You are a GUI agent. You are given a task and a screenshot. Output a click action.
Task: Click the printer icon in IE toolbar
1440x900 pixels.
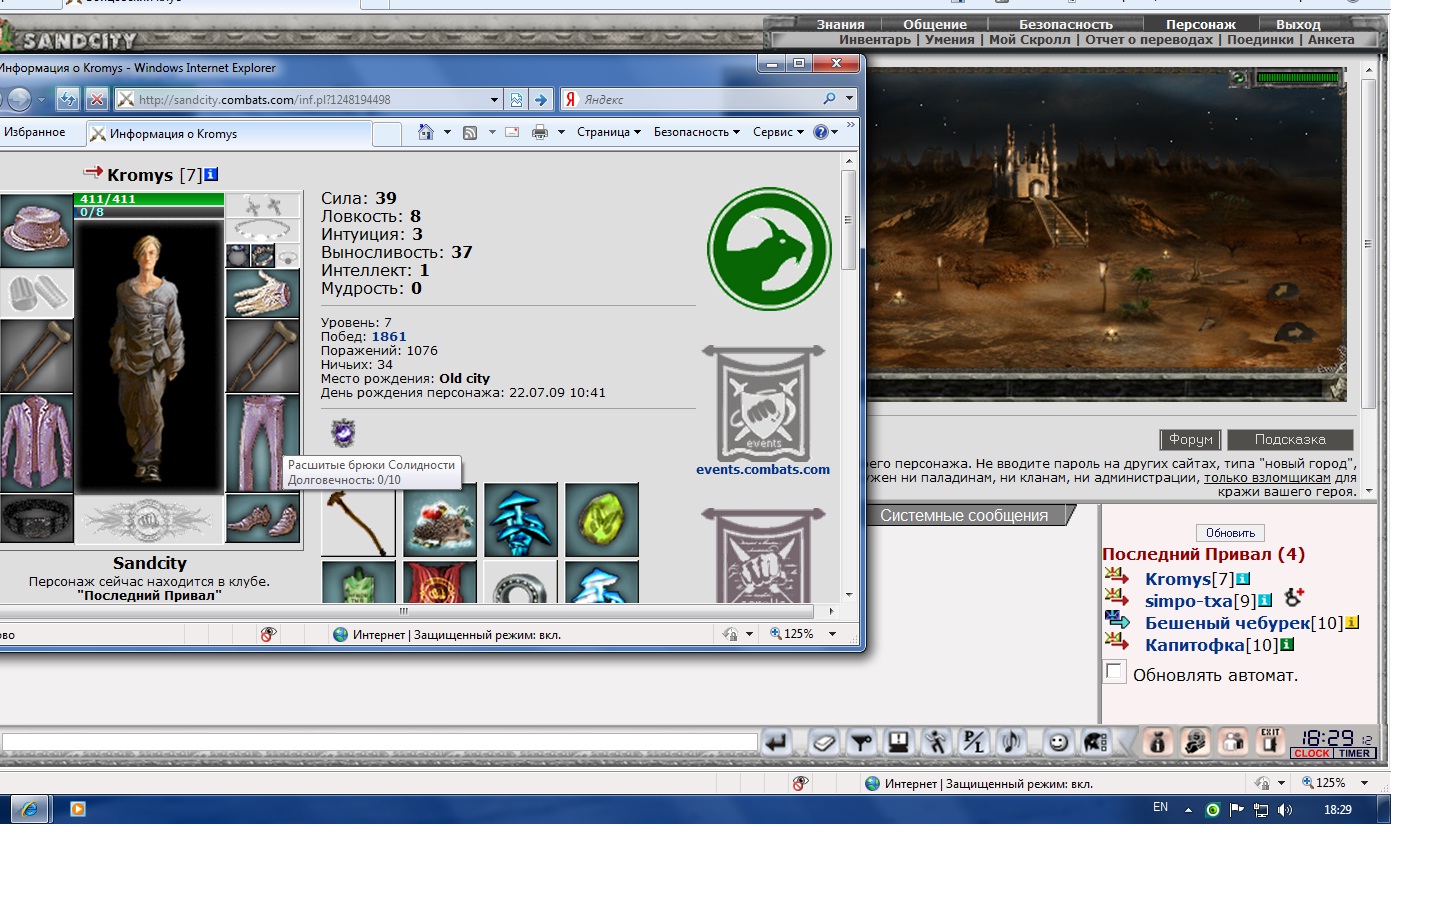(540, 132)
